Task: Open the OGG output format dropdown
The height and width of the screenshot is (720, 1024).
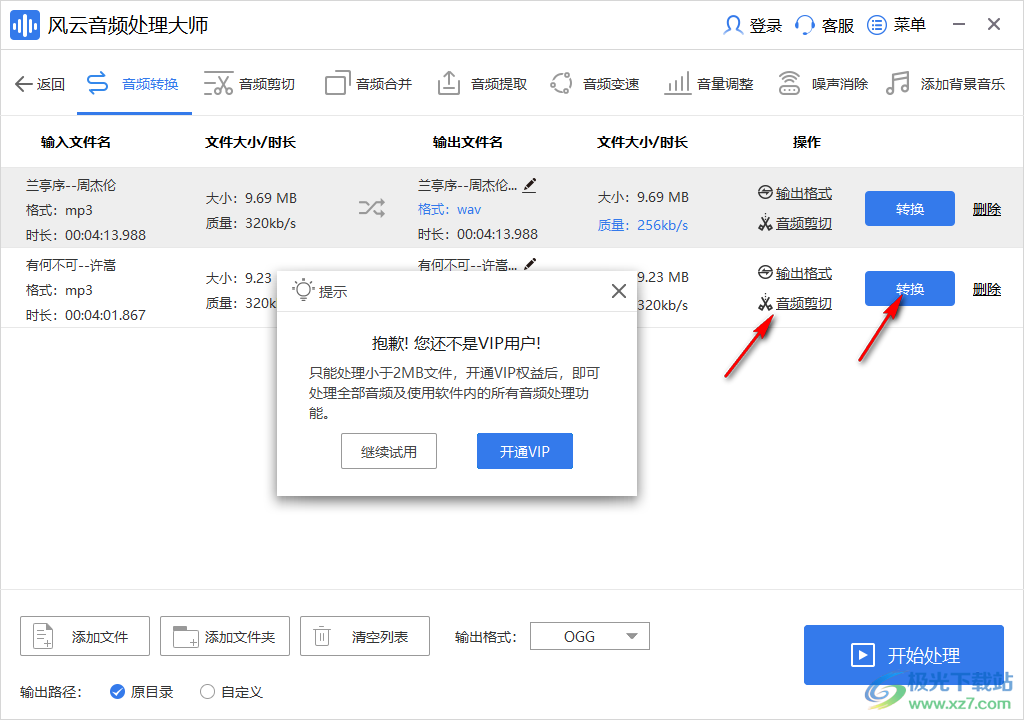Action: [590, 635]
